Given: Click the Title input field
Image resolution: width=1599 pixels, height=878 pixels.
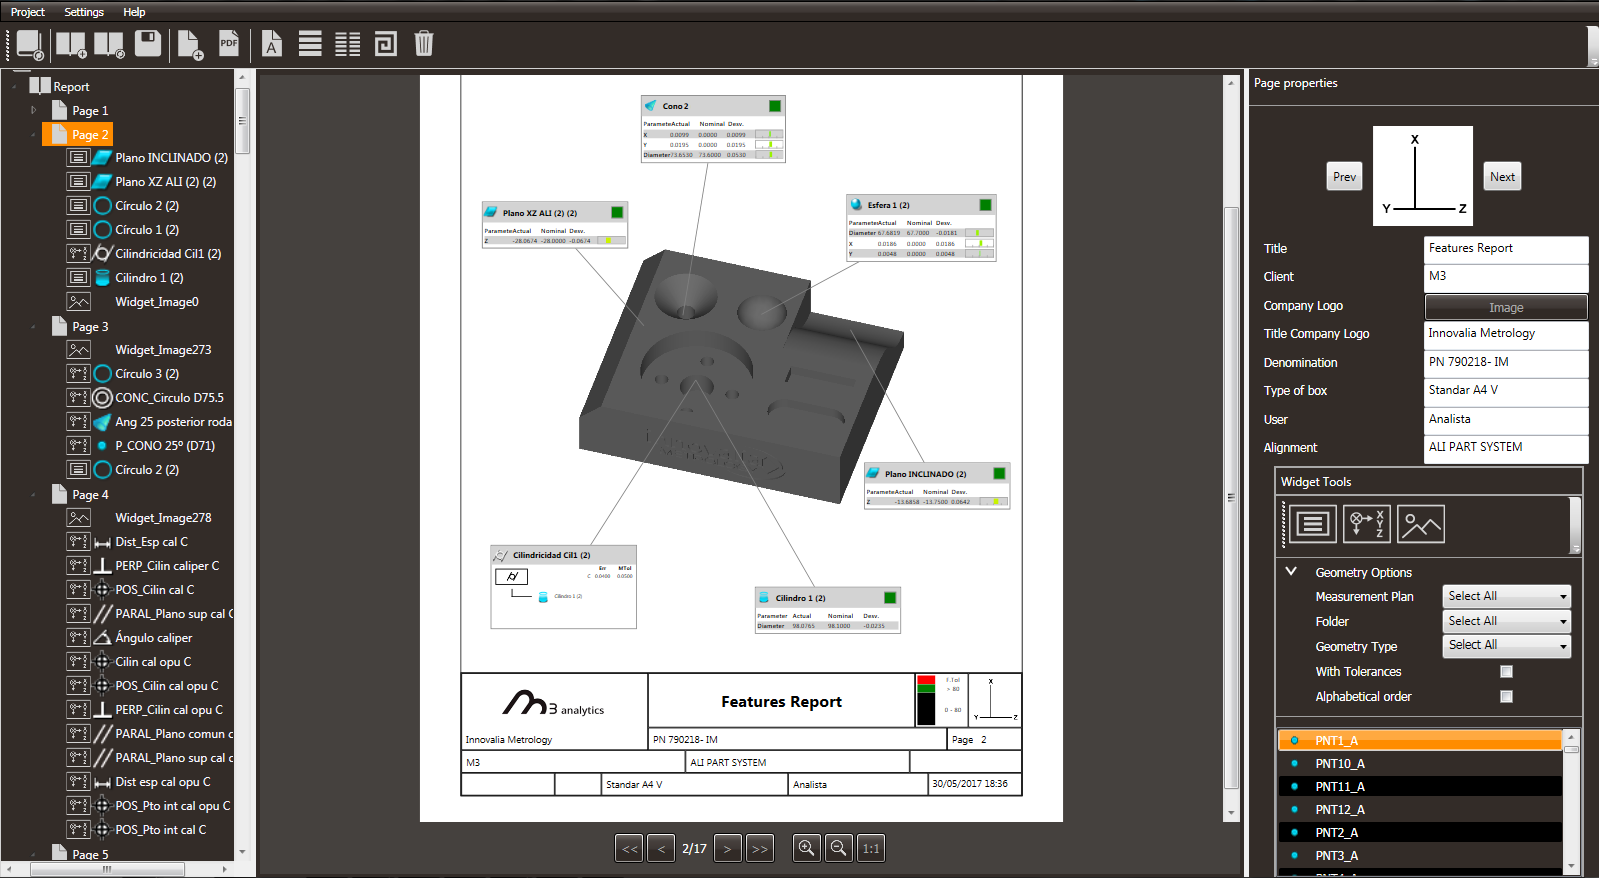Looking at the screenshot, I should [x=1505, y=248].
